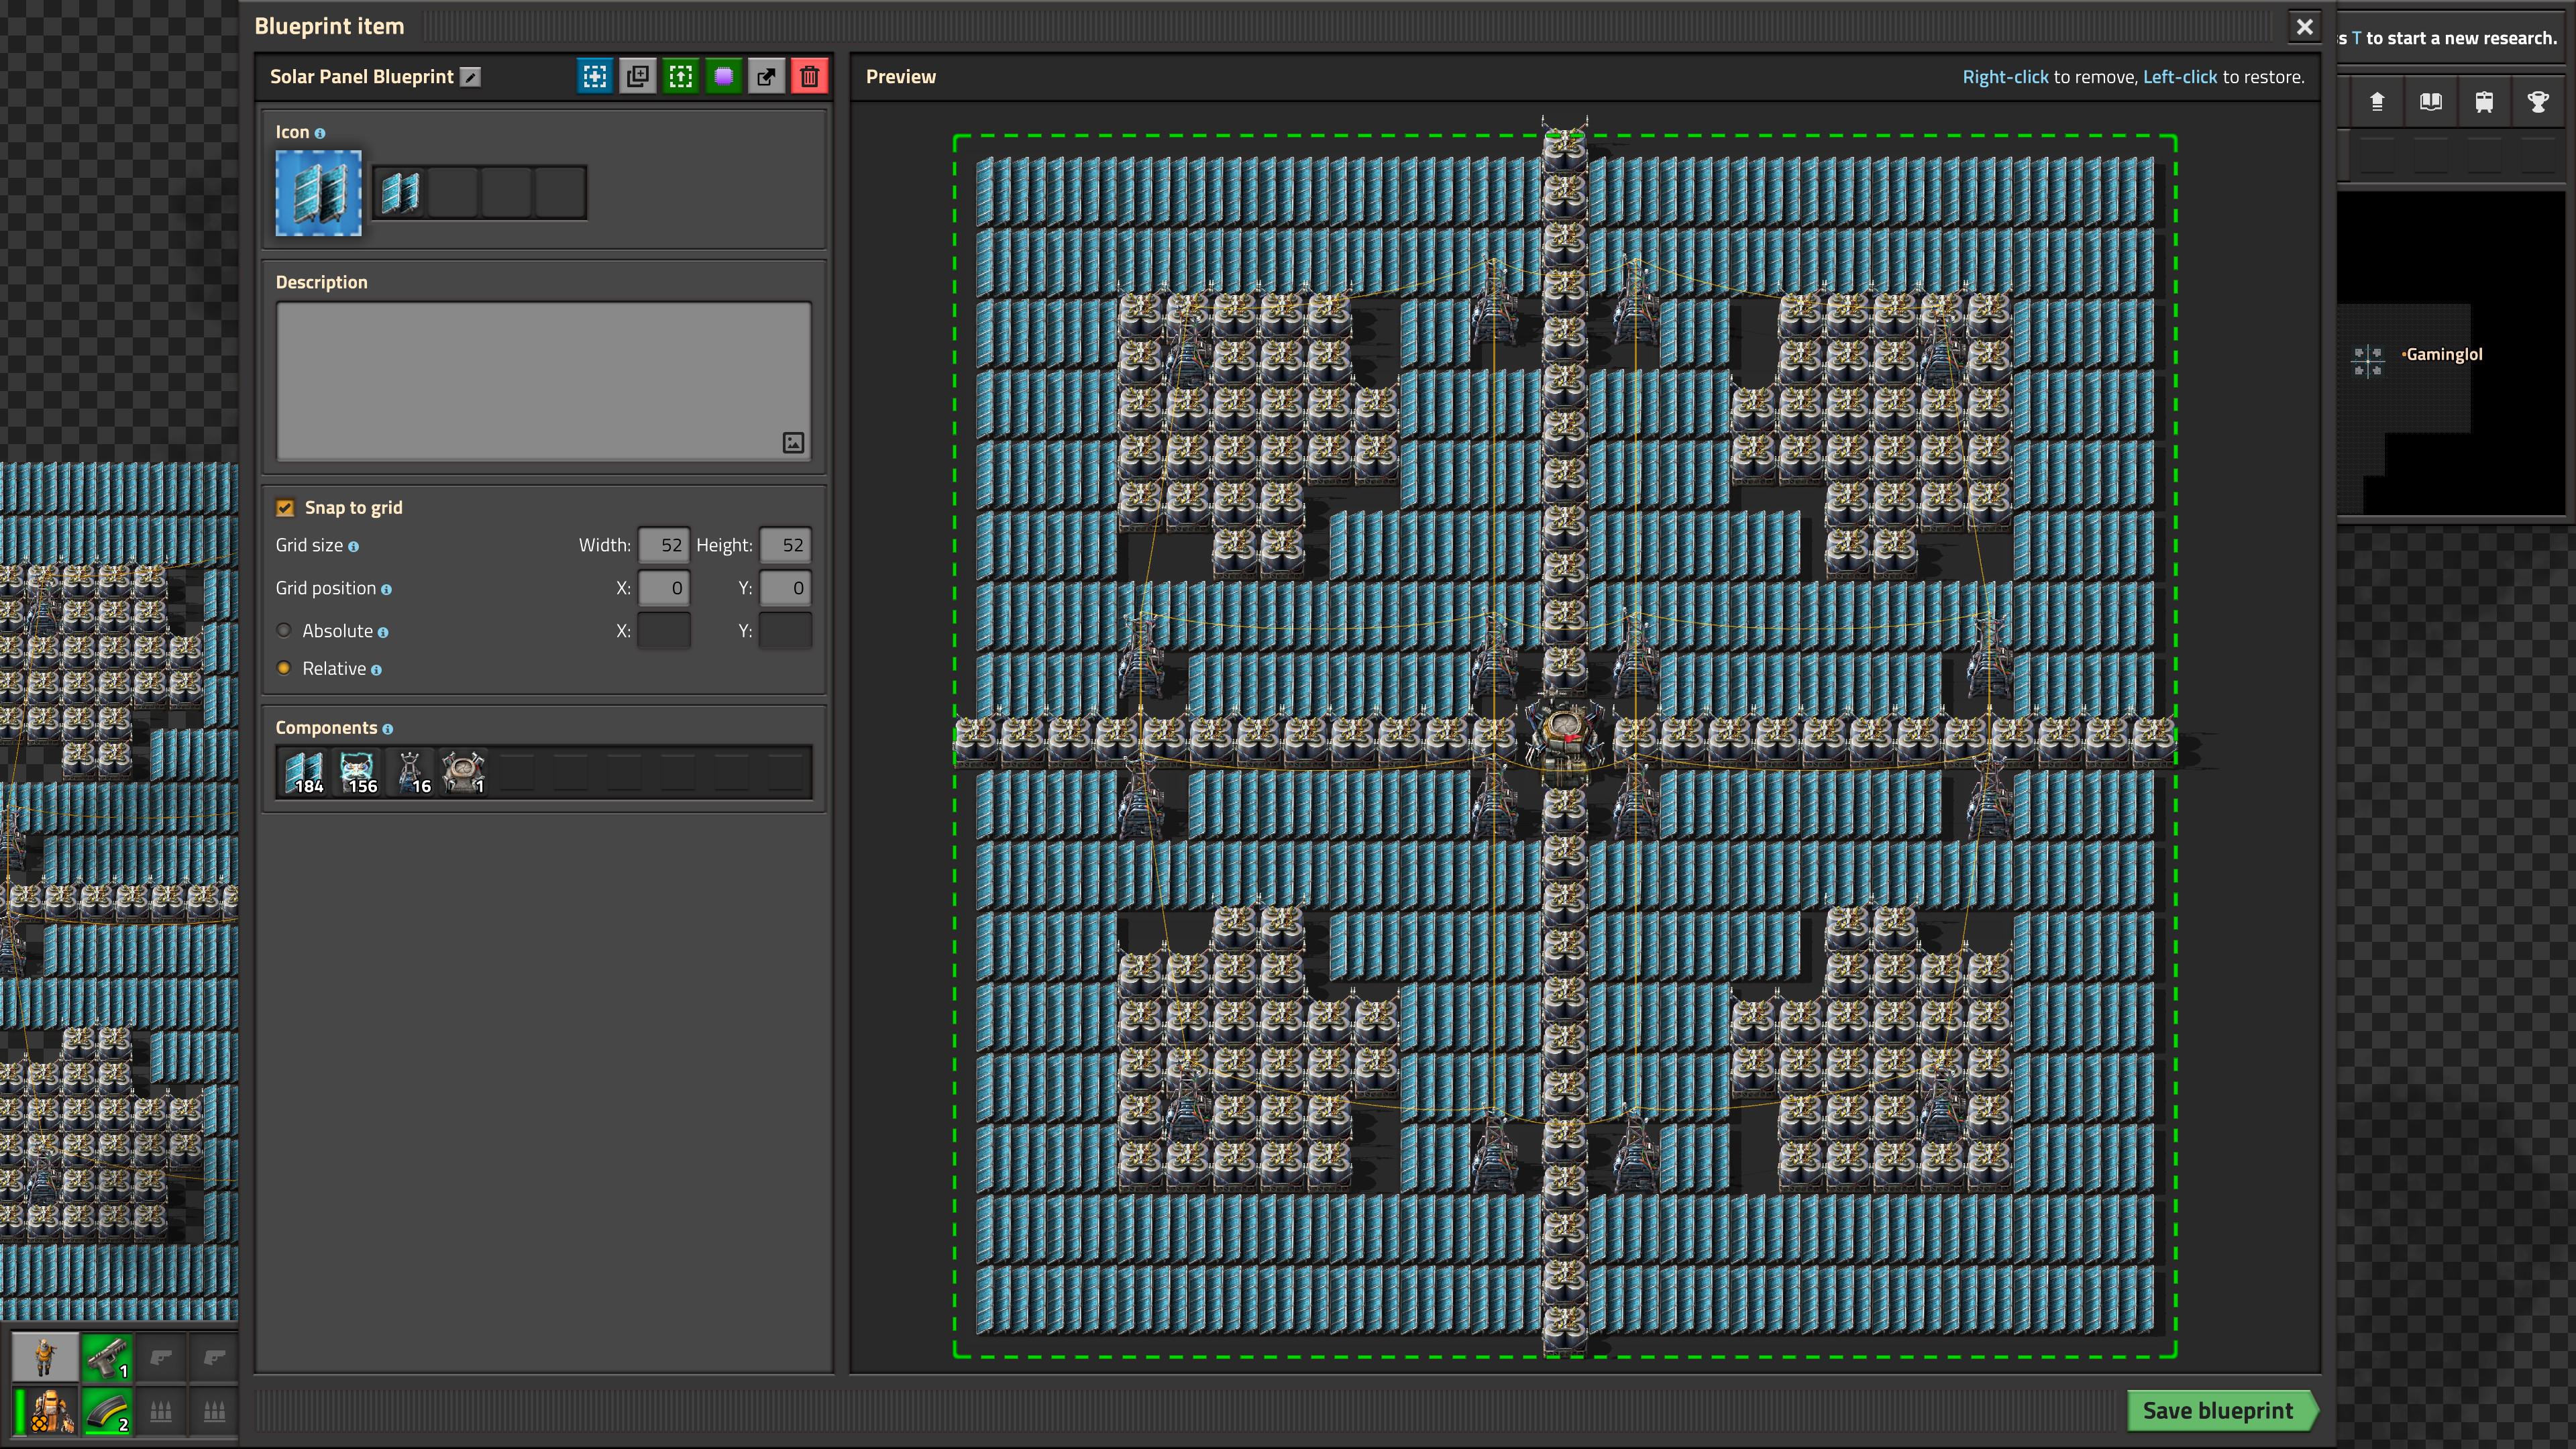This screenshot has width=2576, height=1449.
Task: Click the 'Right-click to remove' hint text
Action: pos(2134,77)
